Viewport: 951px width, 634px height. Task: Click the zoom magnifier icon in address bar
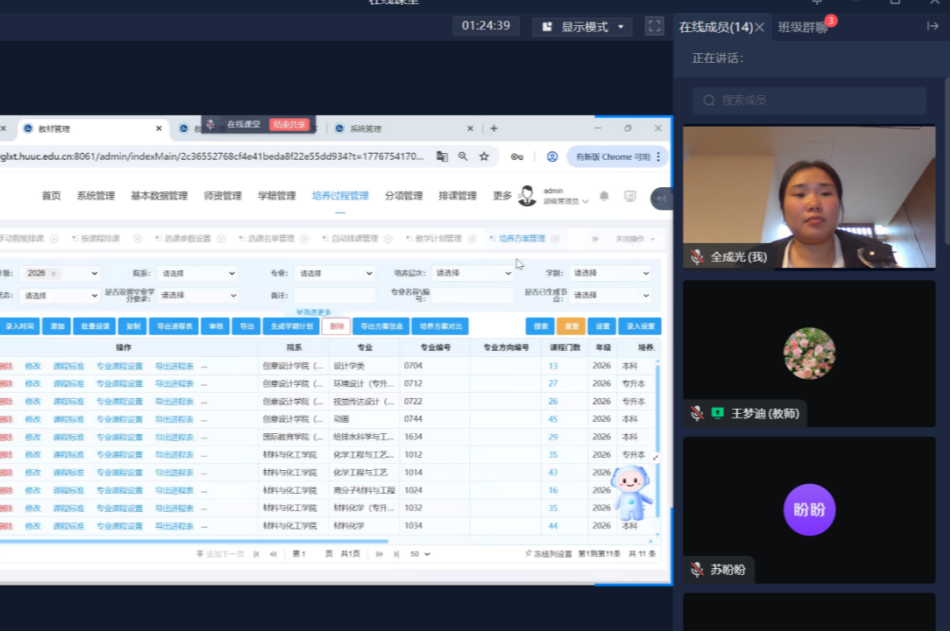[x=463, y=157]
